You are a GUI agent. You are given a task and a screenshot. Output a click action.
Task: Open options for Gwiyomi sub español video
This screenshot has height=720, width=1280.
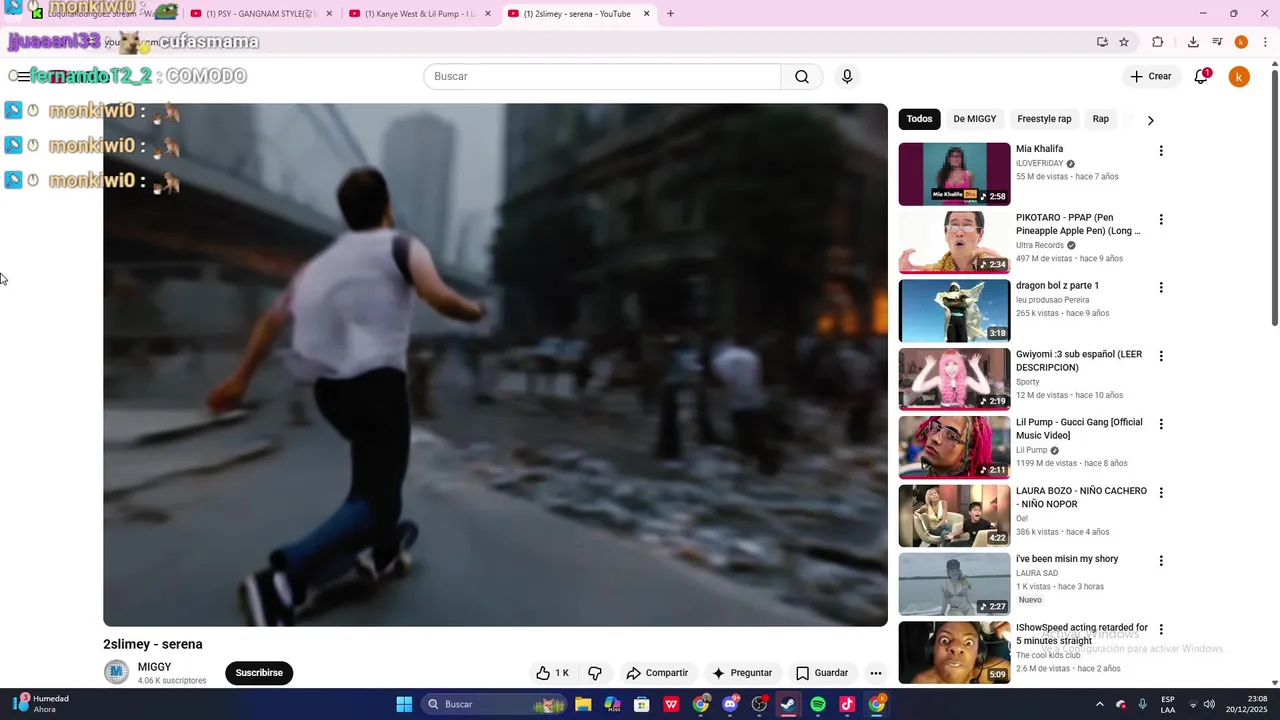pyautogui.click(x=1161, y=356)
